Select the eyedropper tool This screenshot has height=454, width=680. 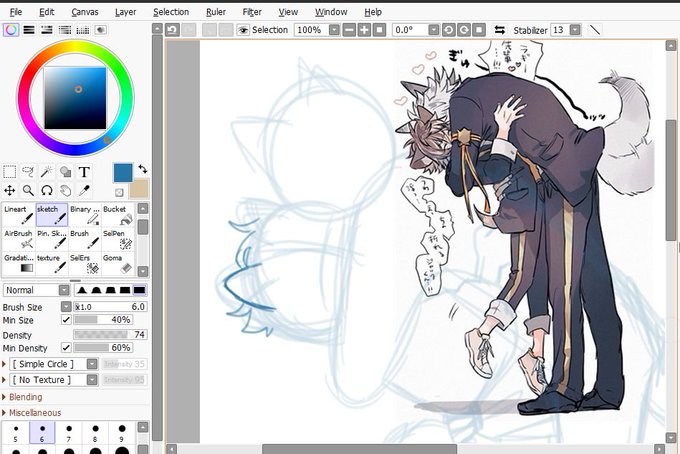pyautogui.click(x=84, y=190)
